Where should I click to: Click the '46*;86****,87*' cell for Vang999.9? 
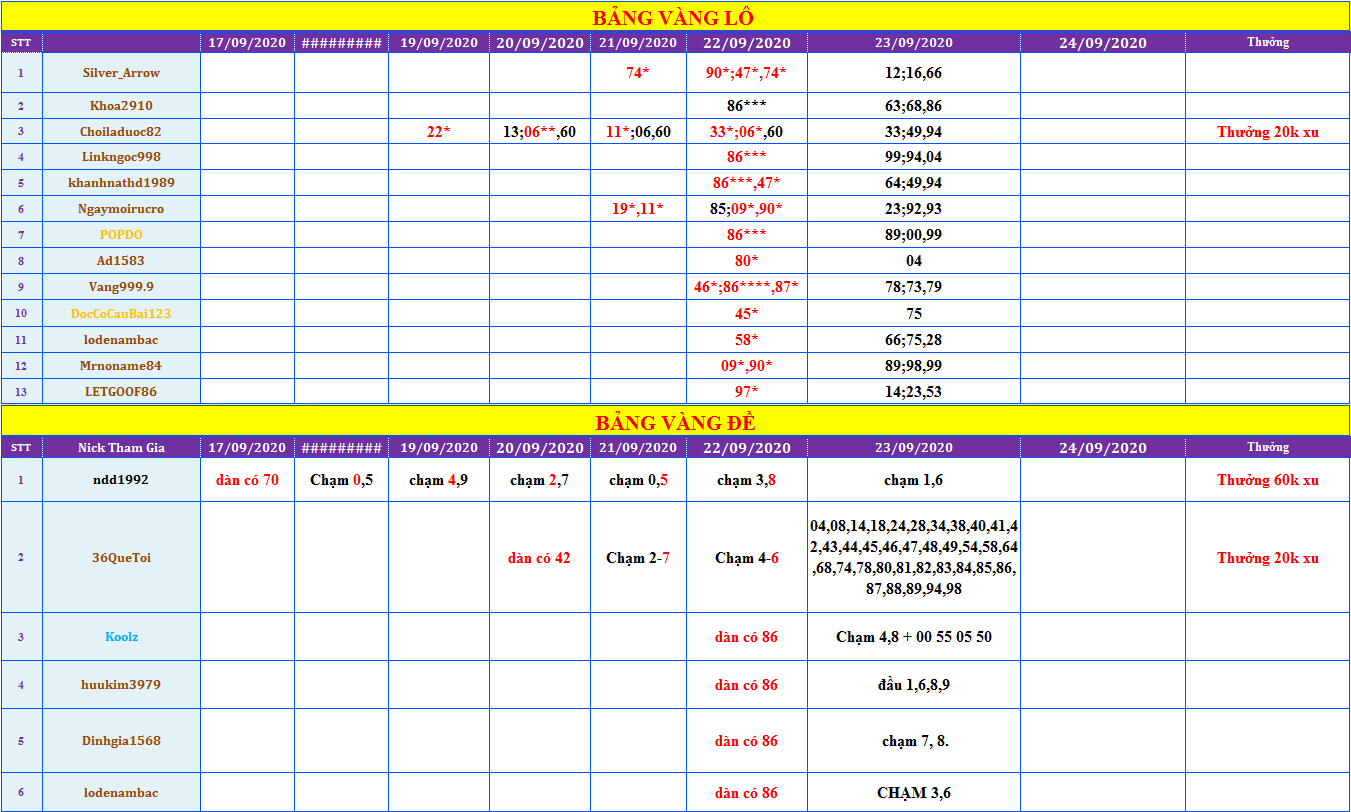(746, 288)
